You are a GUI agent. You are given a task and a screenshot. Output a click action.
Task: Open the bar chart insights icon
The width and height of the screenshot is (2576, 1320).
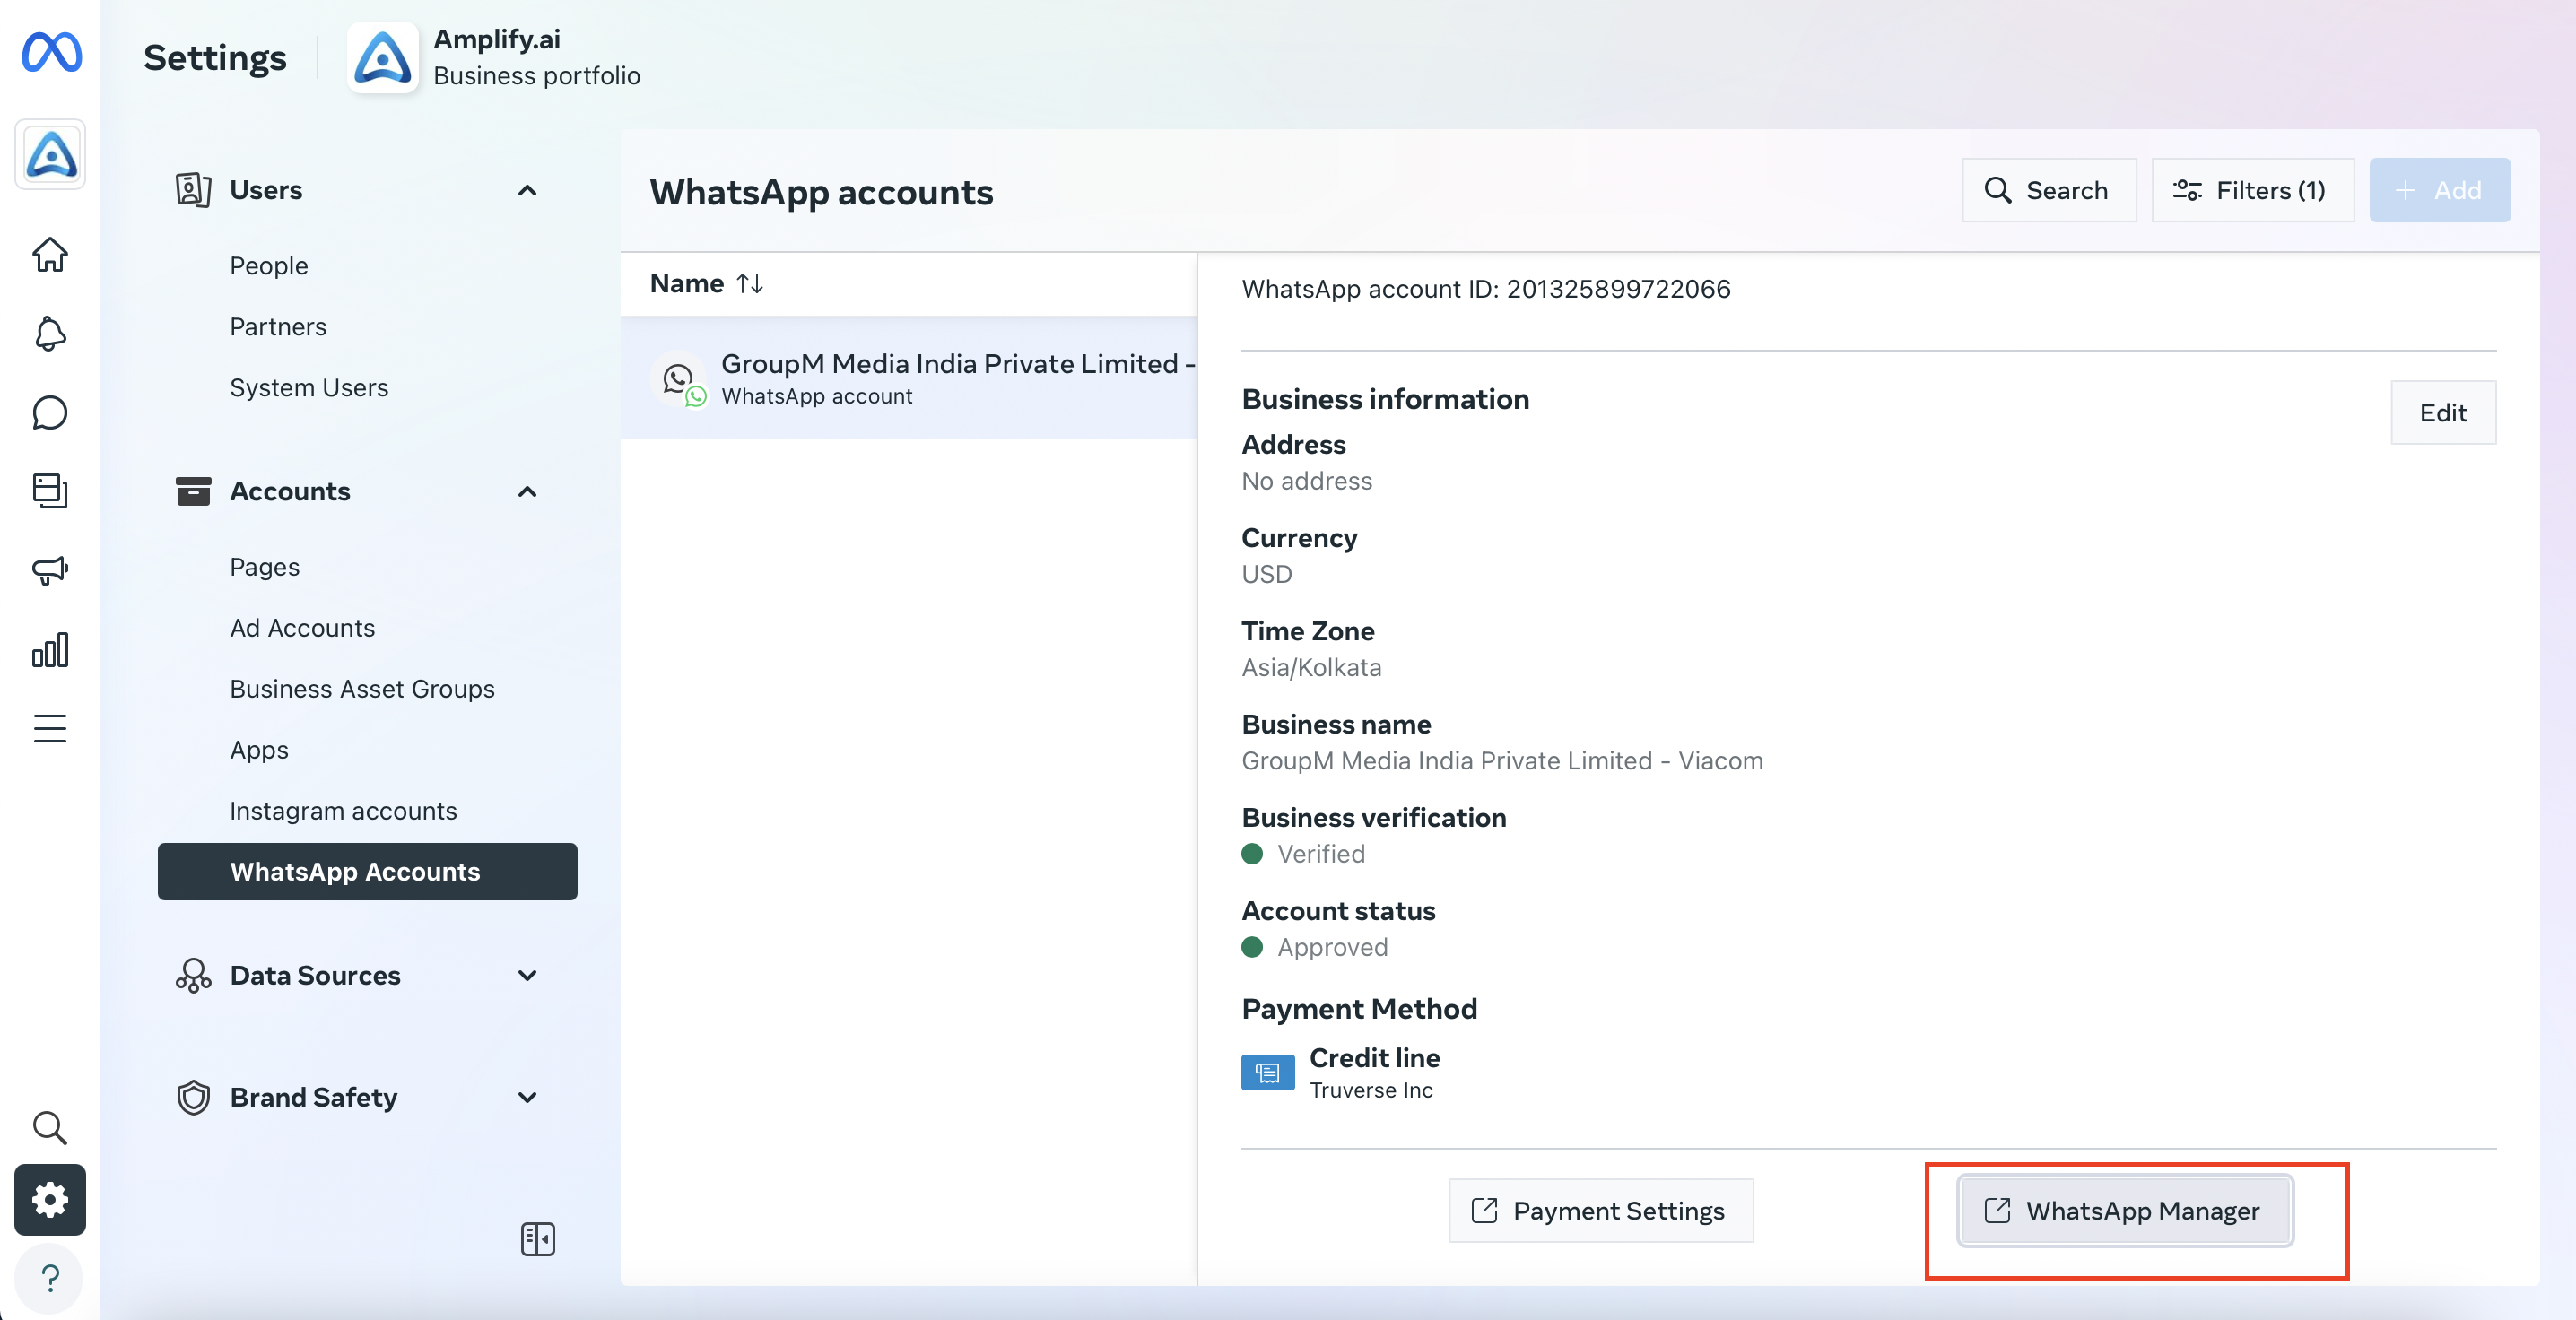[x=50, y=650]
